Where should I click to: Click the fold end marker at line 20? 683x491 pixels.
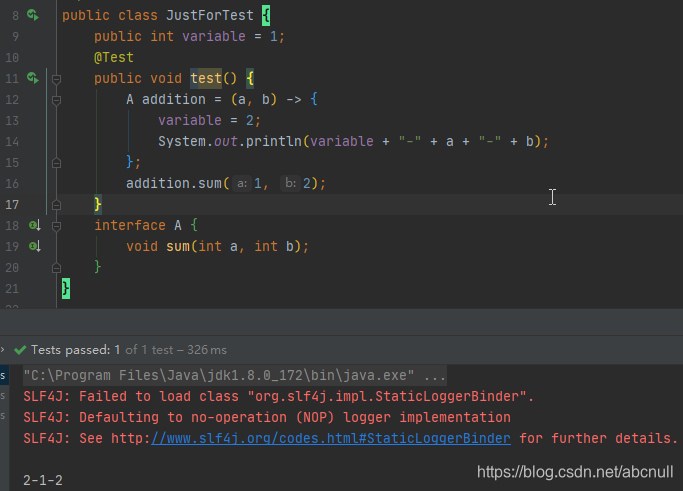tap(56, 268)
